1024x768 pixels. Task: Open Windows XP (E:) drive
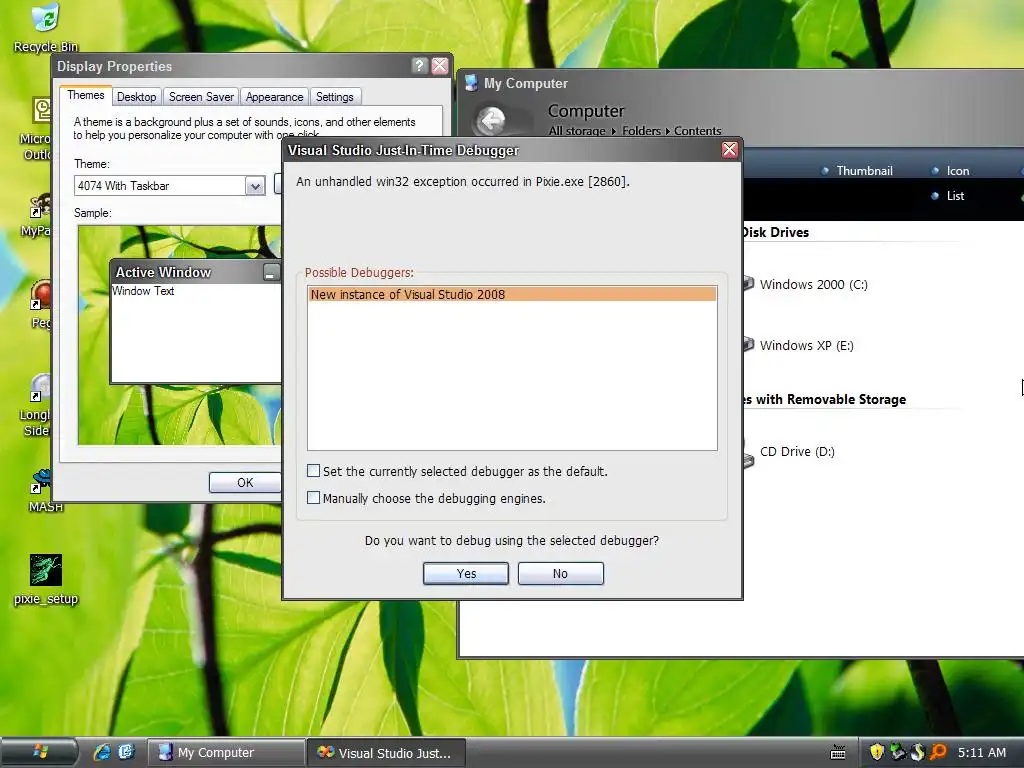point(798,345)
